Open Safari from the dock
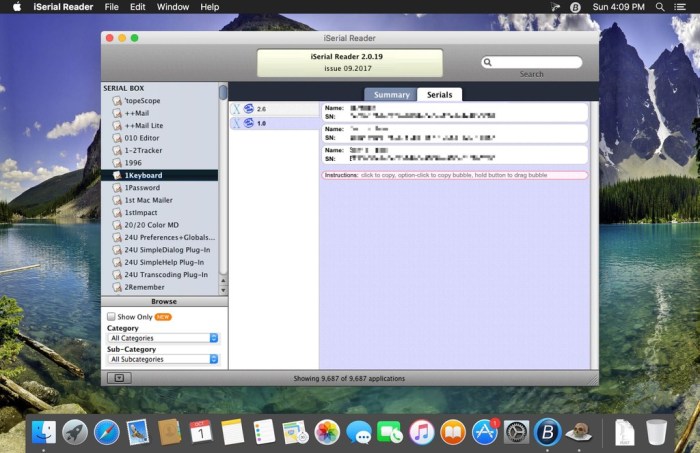The height and width of the screenshot is (453, 700). coord(106,432)
